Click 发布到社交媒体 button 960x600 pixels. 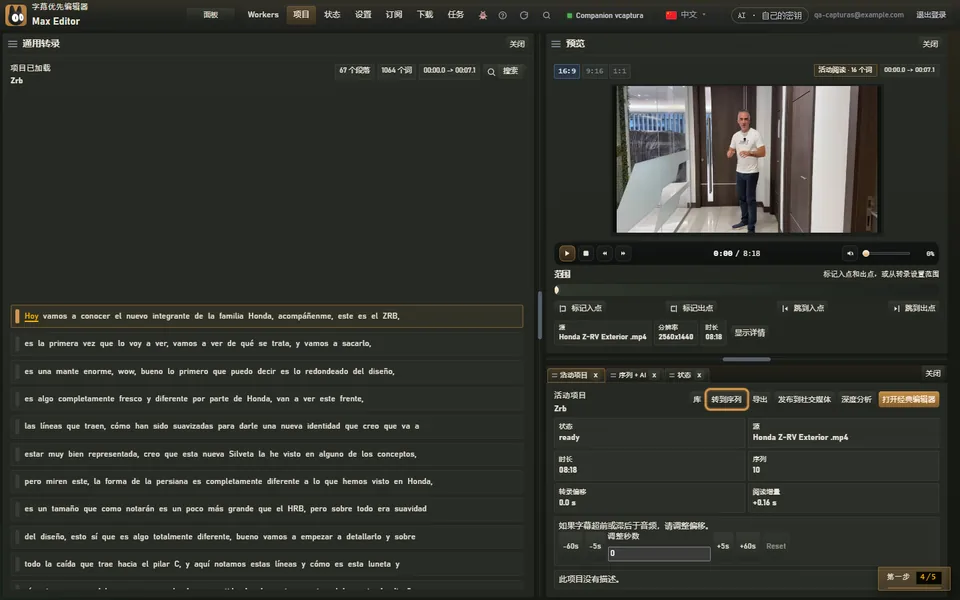tap(804, 399)
